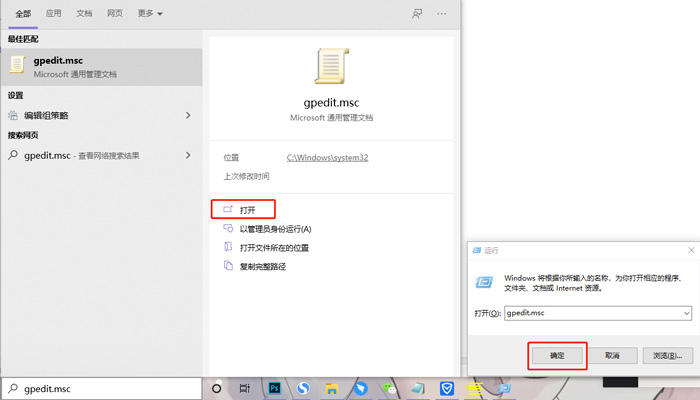Screen dimensions: 700x400
Task: Select the 全部 search tab
Action: (23, 14)
